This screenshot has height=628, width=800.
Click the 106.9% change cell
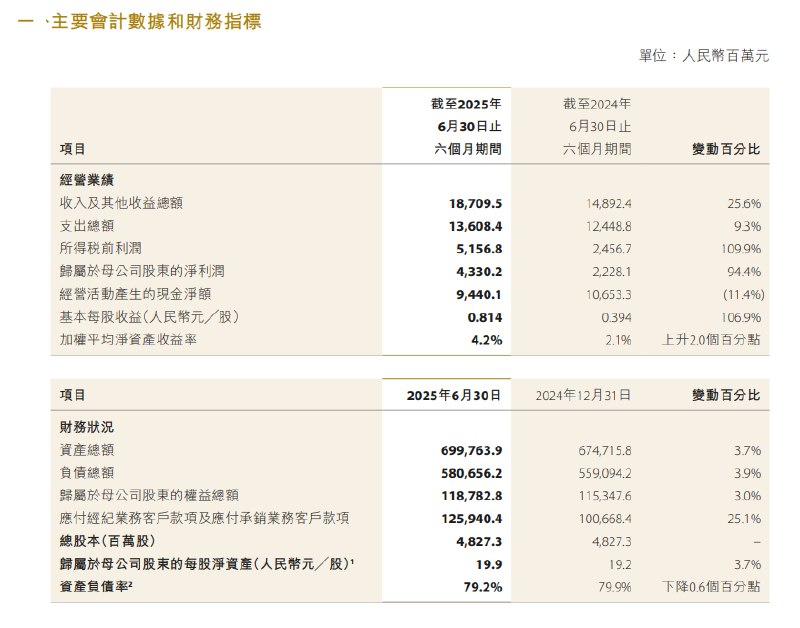point(741,317)
